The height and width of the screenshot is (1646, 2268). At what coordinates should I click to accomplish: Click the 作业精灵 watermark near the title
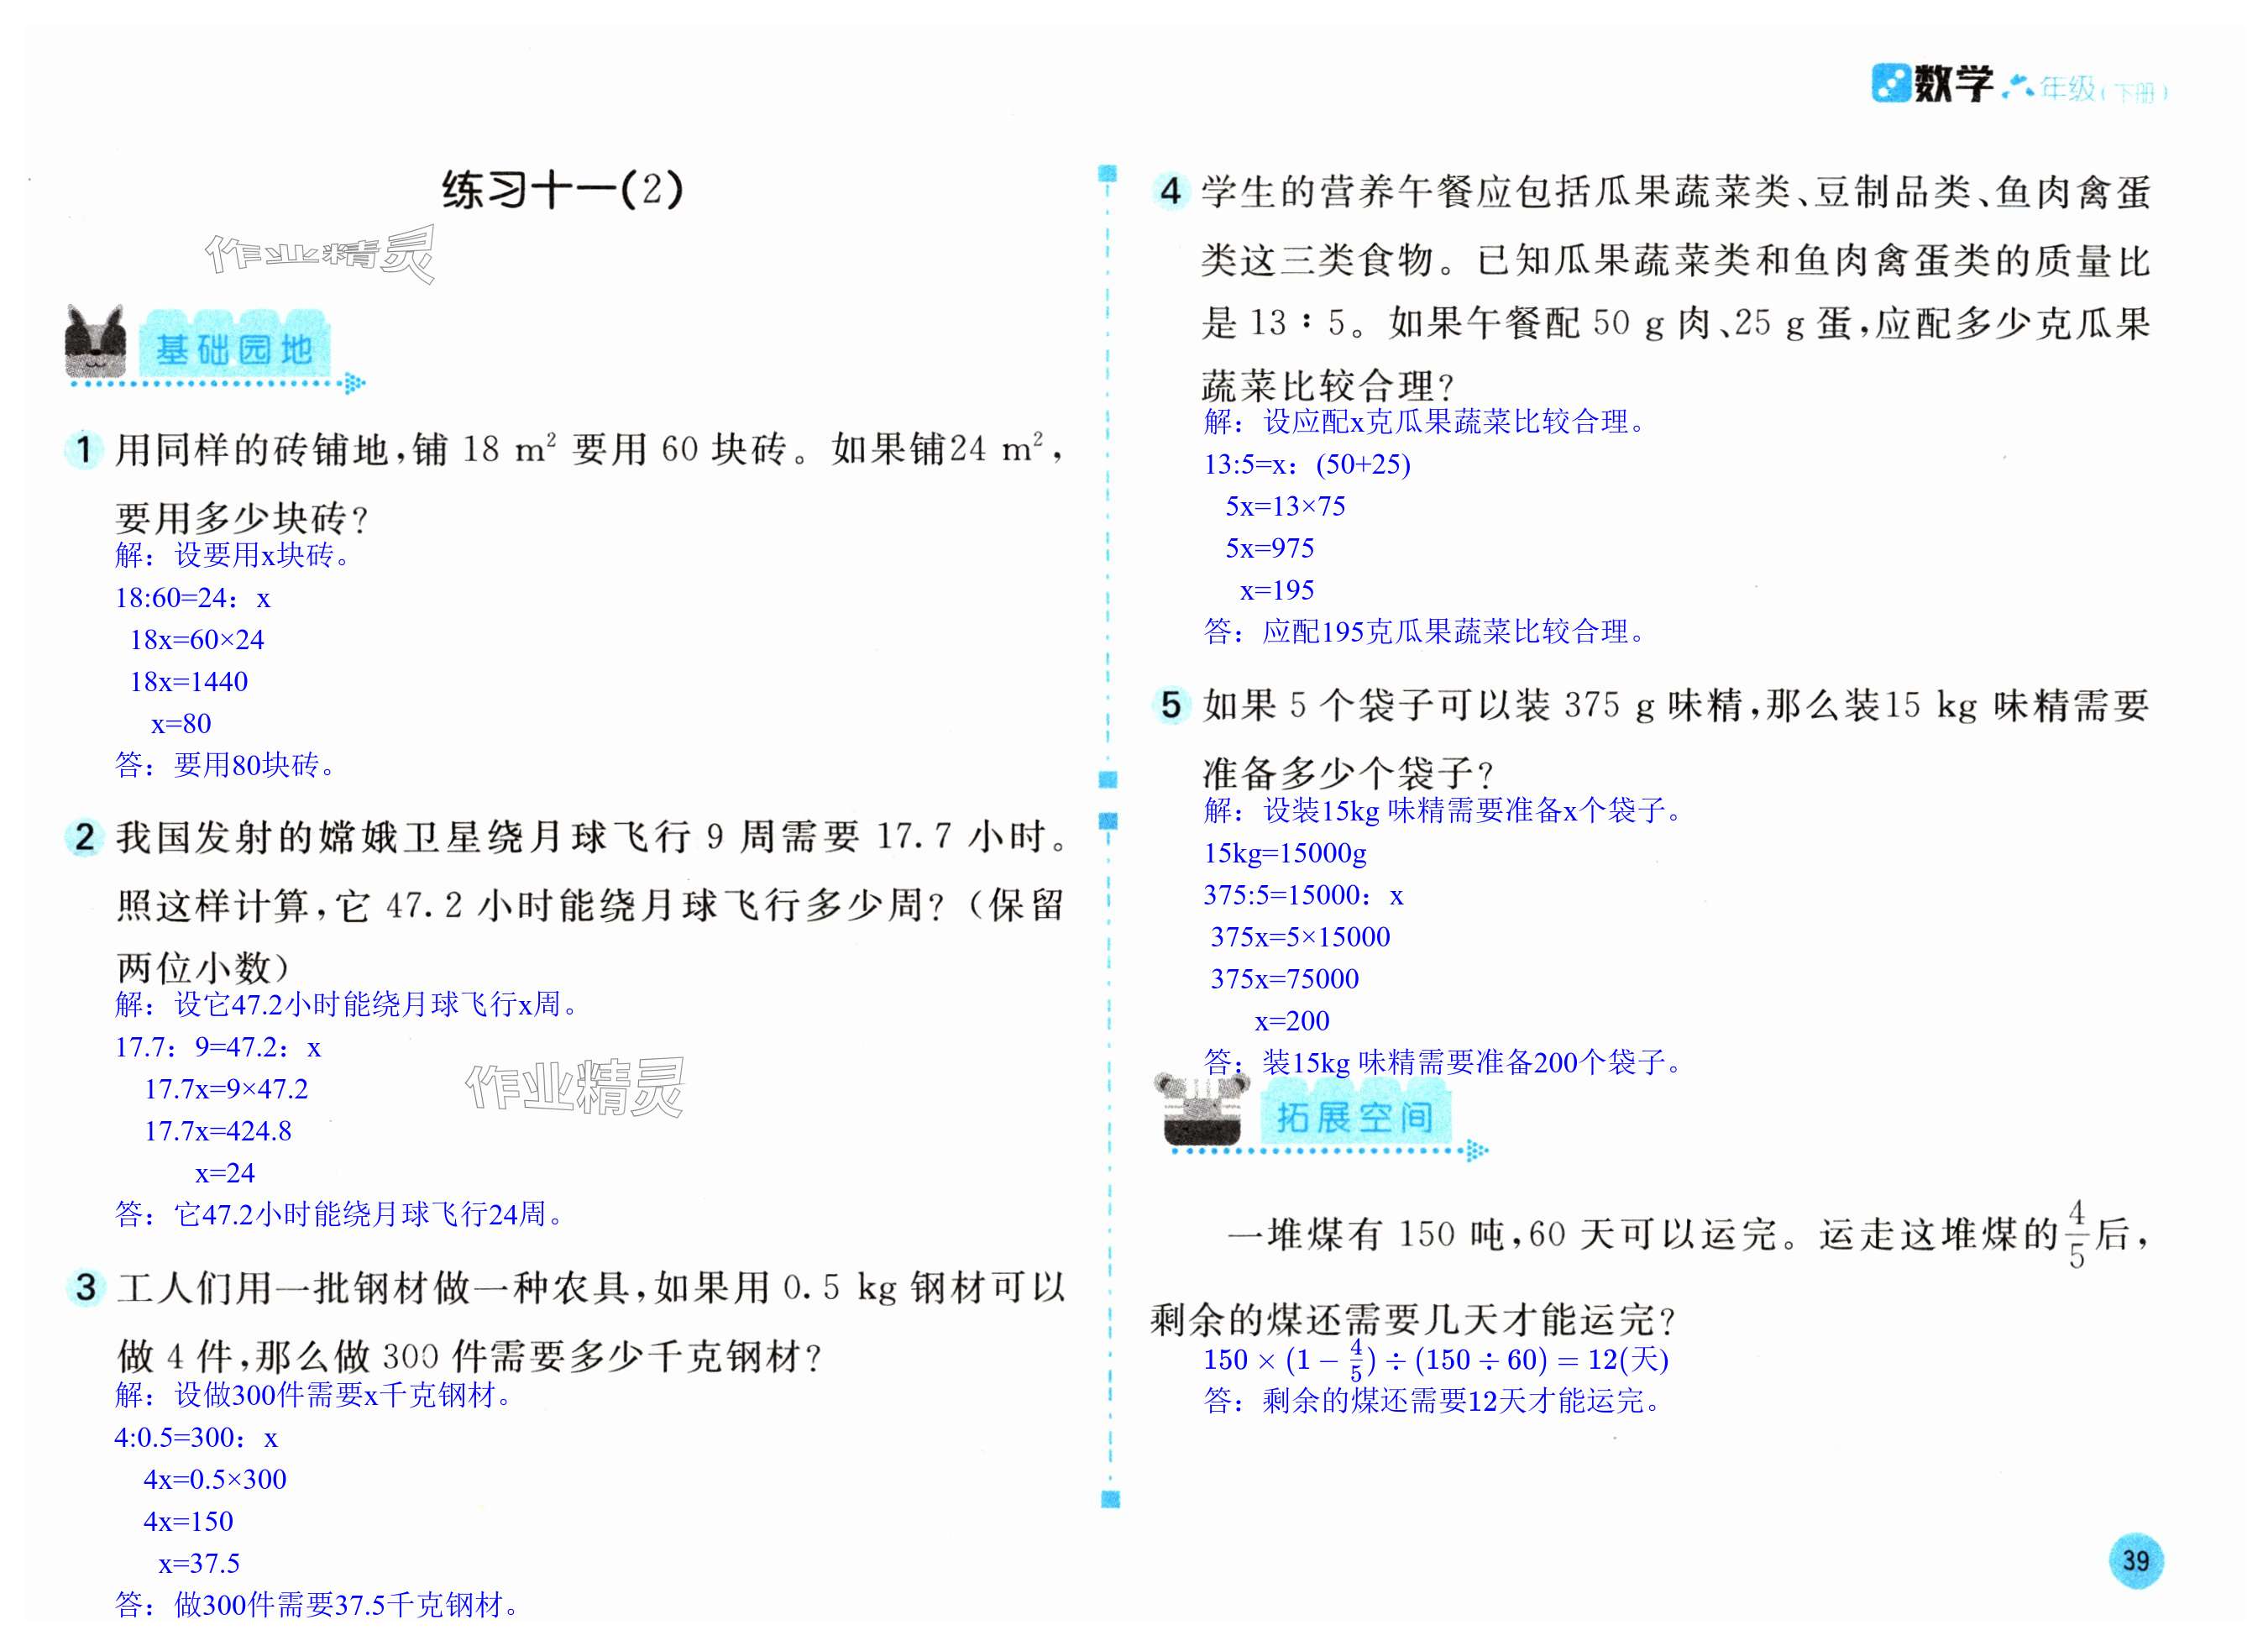tap(320, 255)
